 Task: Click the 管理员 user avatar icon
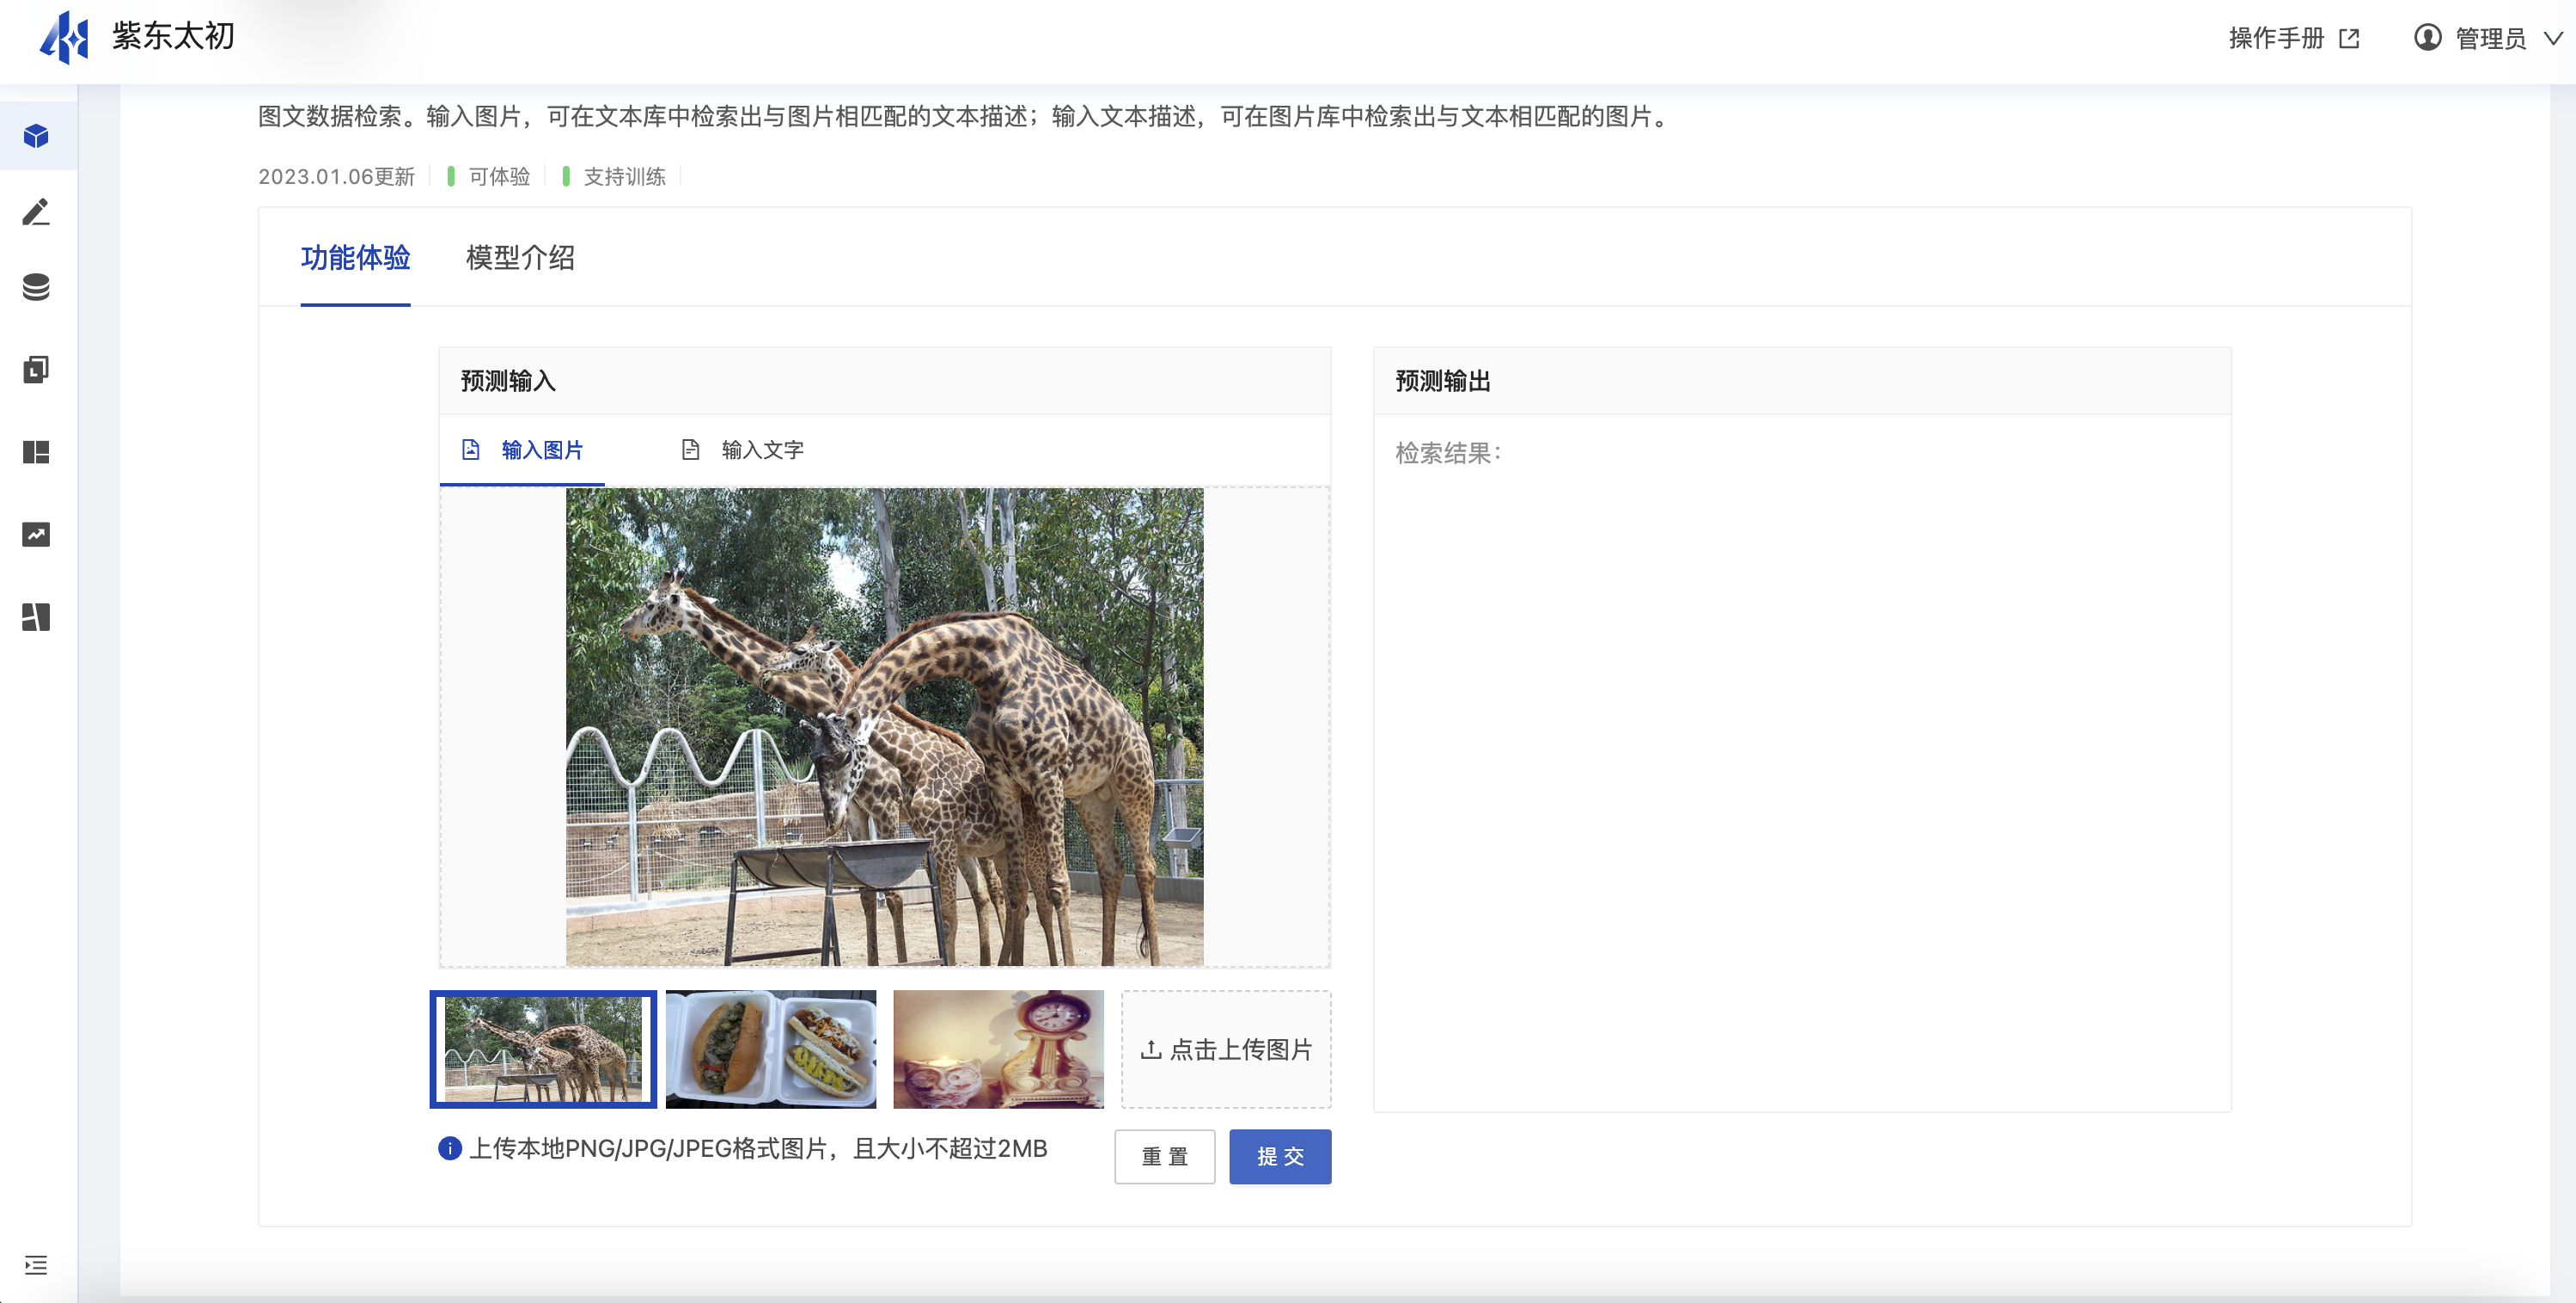pos(2427,37)
